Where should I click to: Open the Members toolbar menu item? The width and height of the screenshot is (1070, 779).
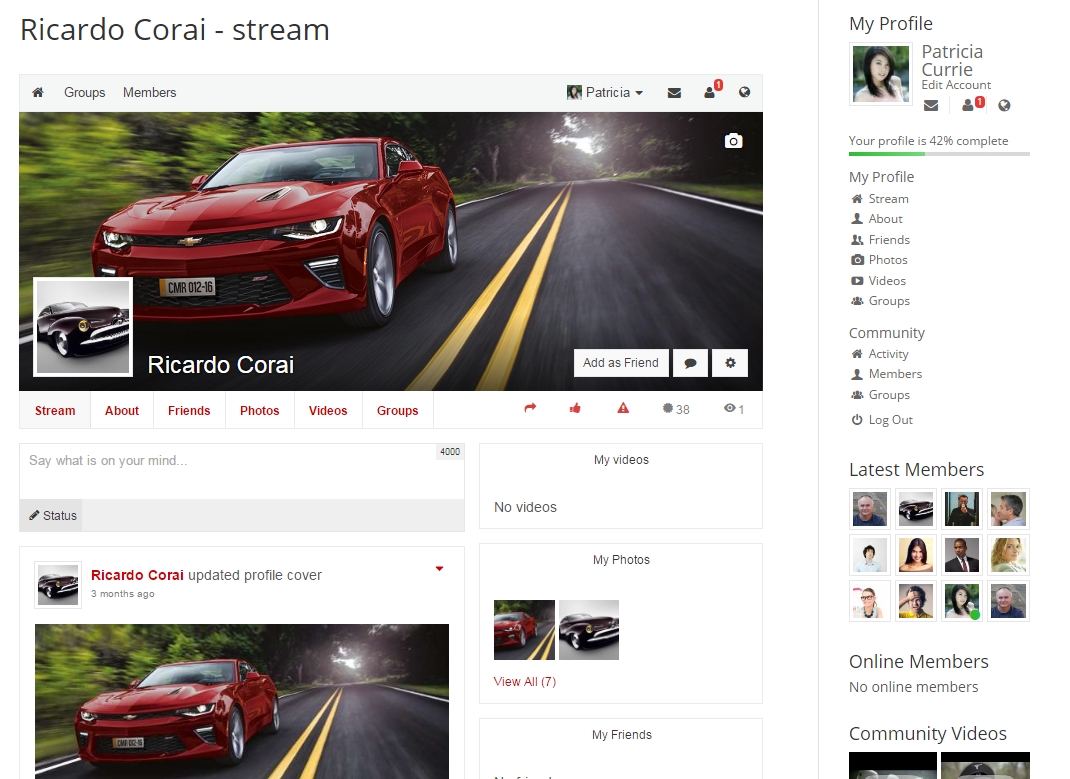(x=149, y=93)
